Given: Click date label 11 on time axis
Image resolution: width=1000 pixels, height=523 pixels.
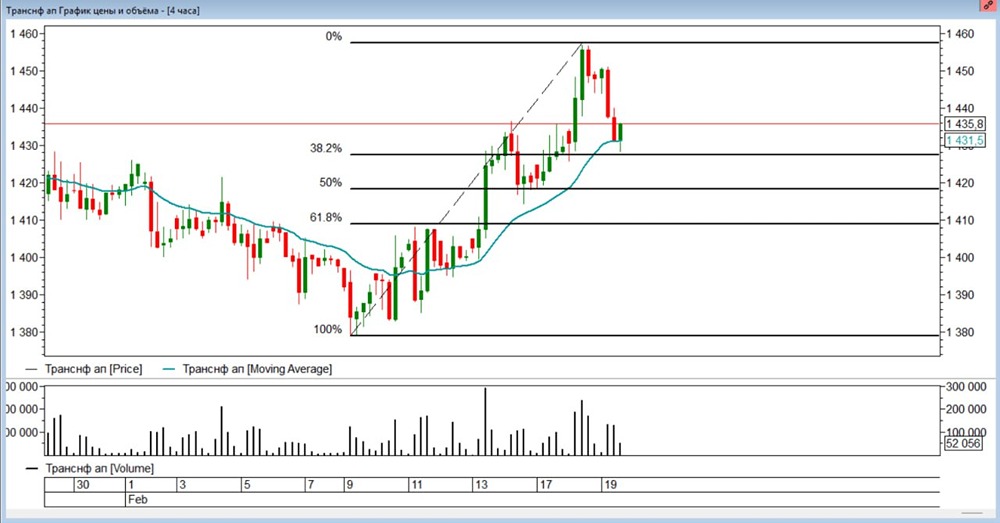Looking at the screenshot, I should pos(416,485).
